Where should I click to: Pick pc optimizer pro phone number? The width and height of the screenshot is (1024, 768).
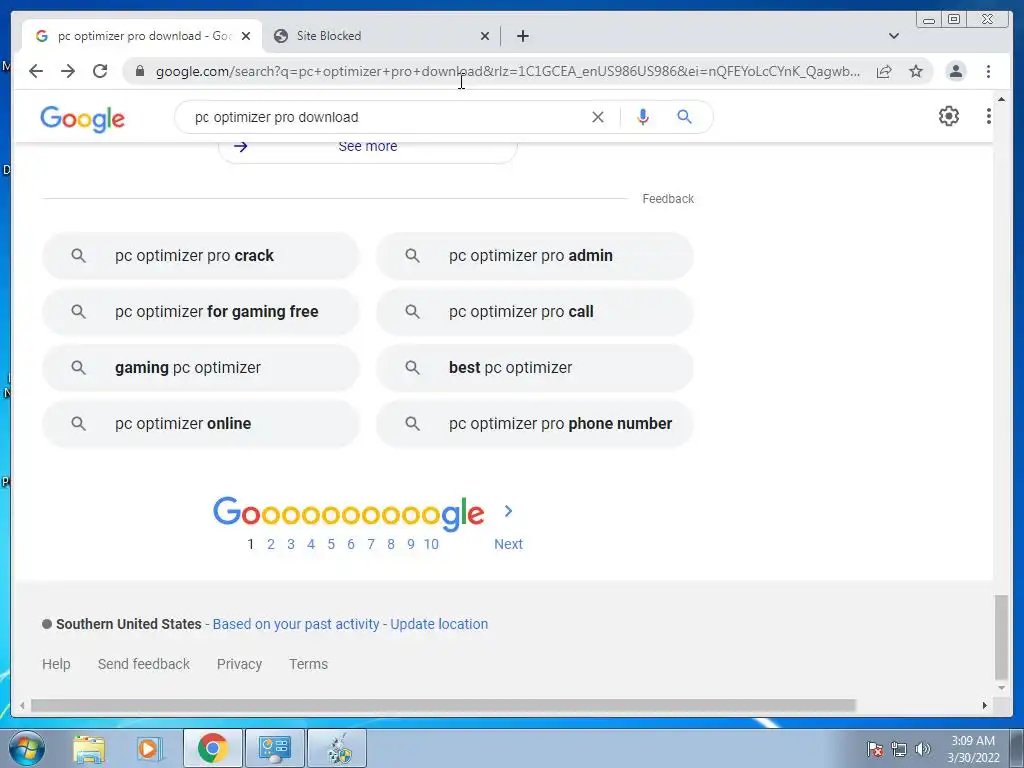535,424
